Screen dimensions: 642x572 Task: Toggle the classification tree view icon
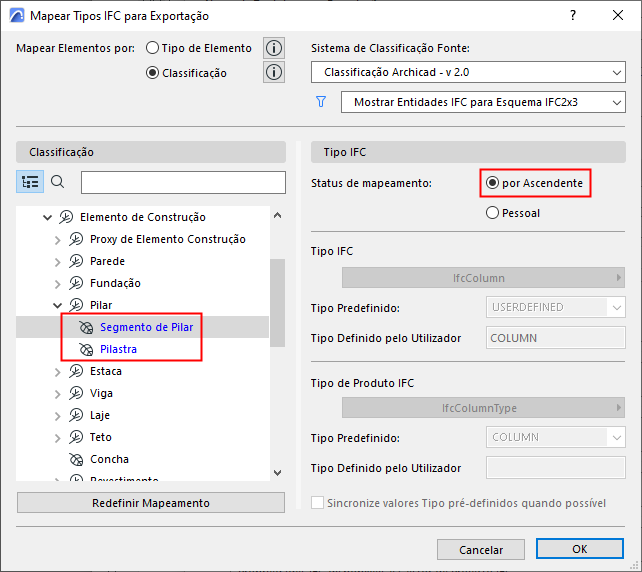pos(30,182)
